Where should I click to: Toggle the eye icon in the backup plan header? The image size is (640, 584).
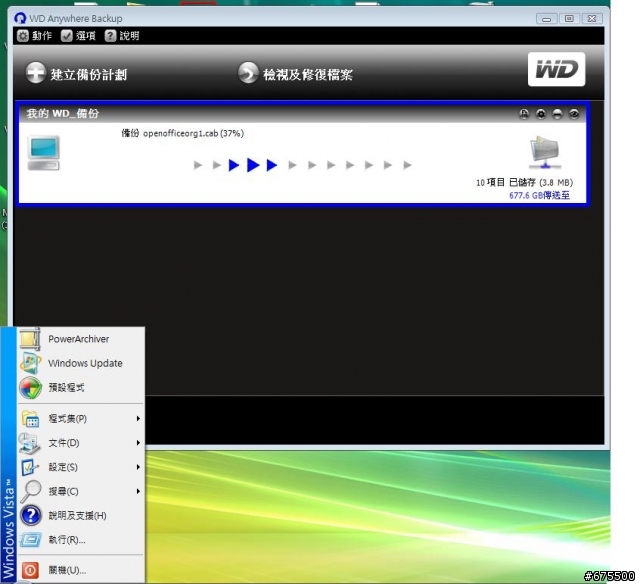574,114
